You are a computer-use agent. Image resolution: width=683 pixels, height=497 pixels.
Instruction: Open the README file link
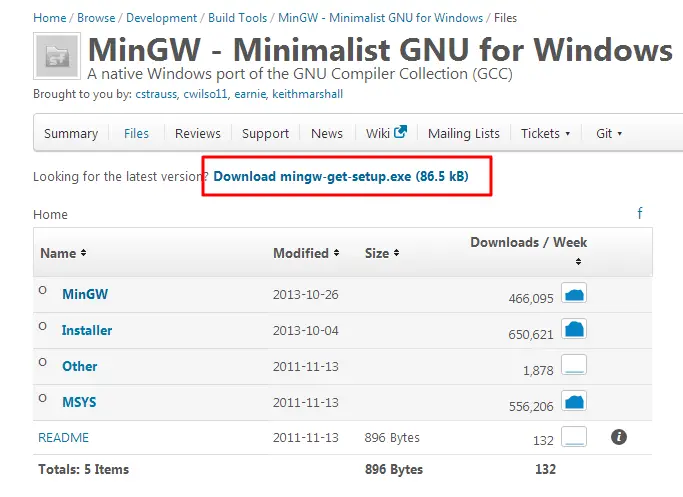(64, 437)
